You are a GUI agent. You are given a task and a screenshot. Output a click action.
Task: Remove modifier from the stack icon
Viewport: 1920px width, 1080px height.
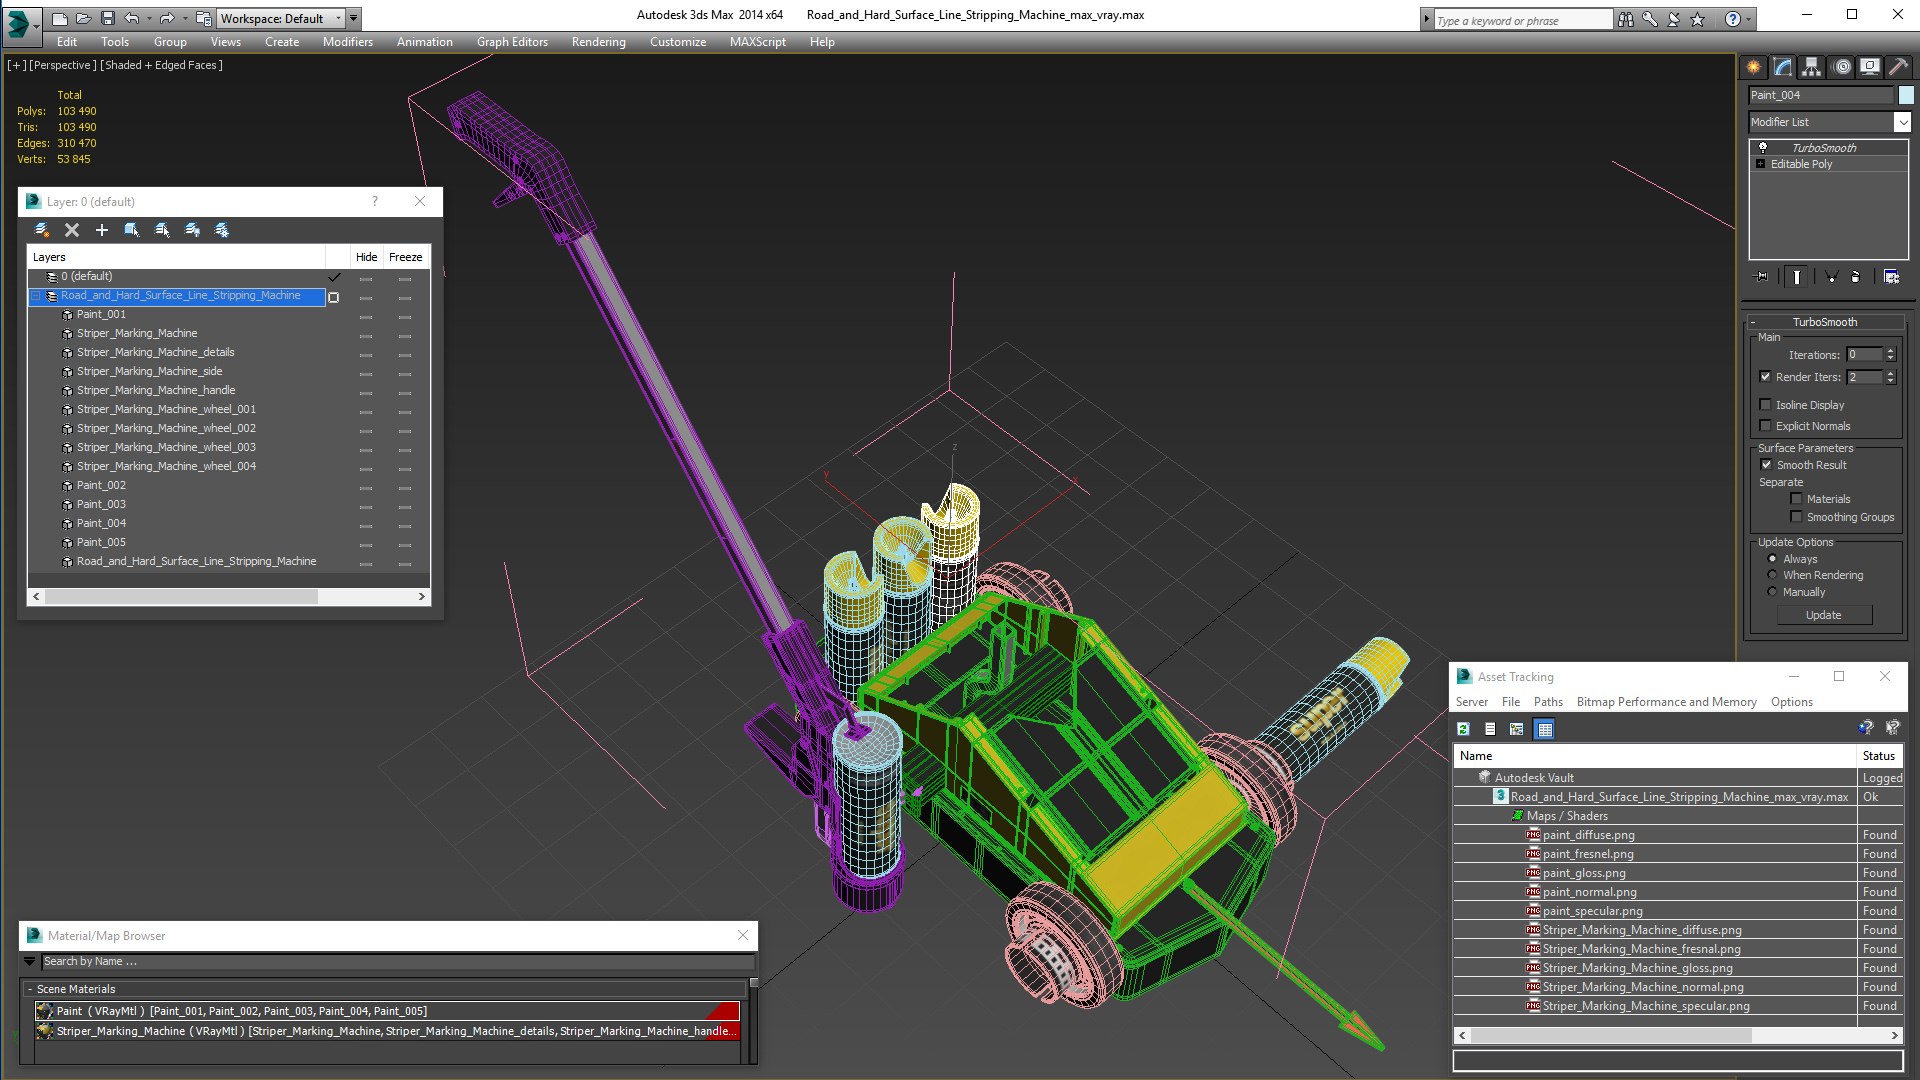(x=1856, y=277)
